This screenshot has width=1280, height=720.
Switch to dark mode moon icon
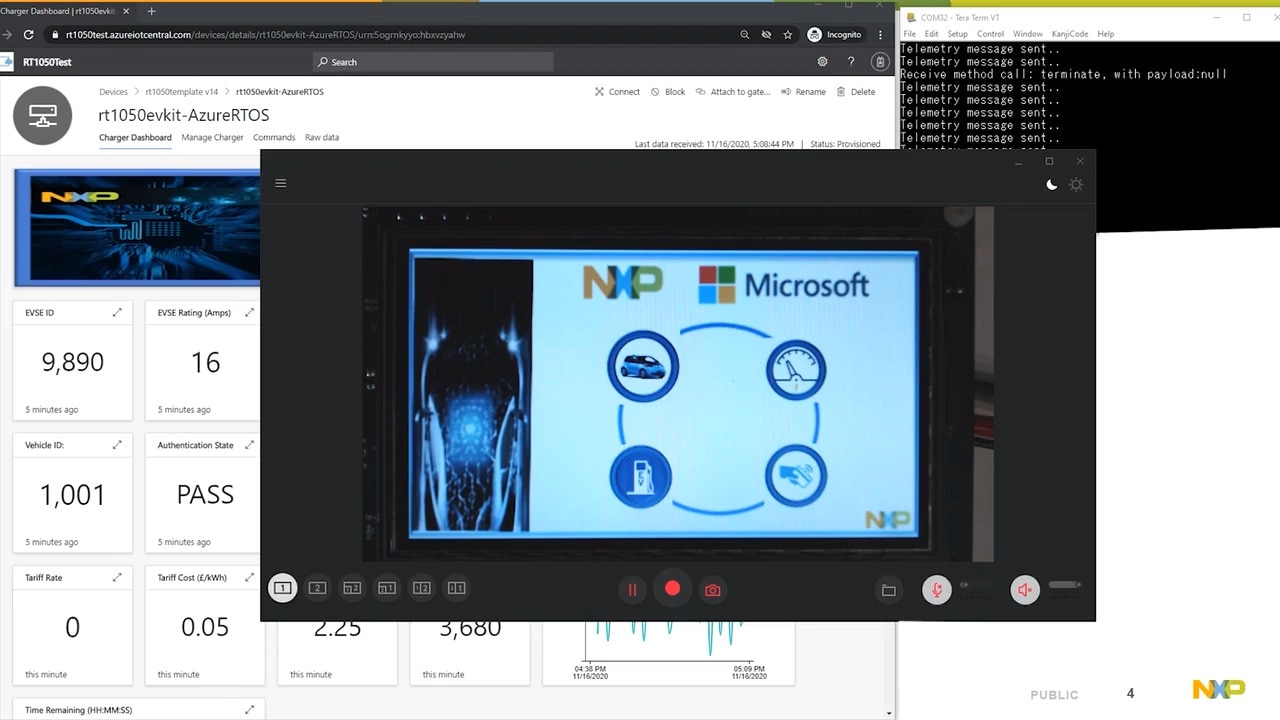pyautogui.click(x=1051, y=185)
